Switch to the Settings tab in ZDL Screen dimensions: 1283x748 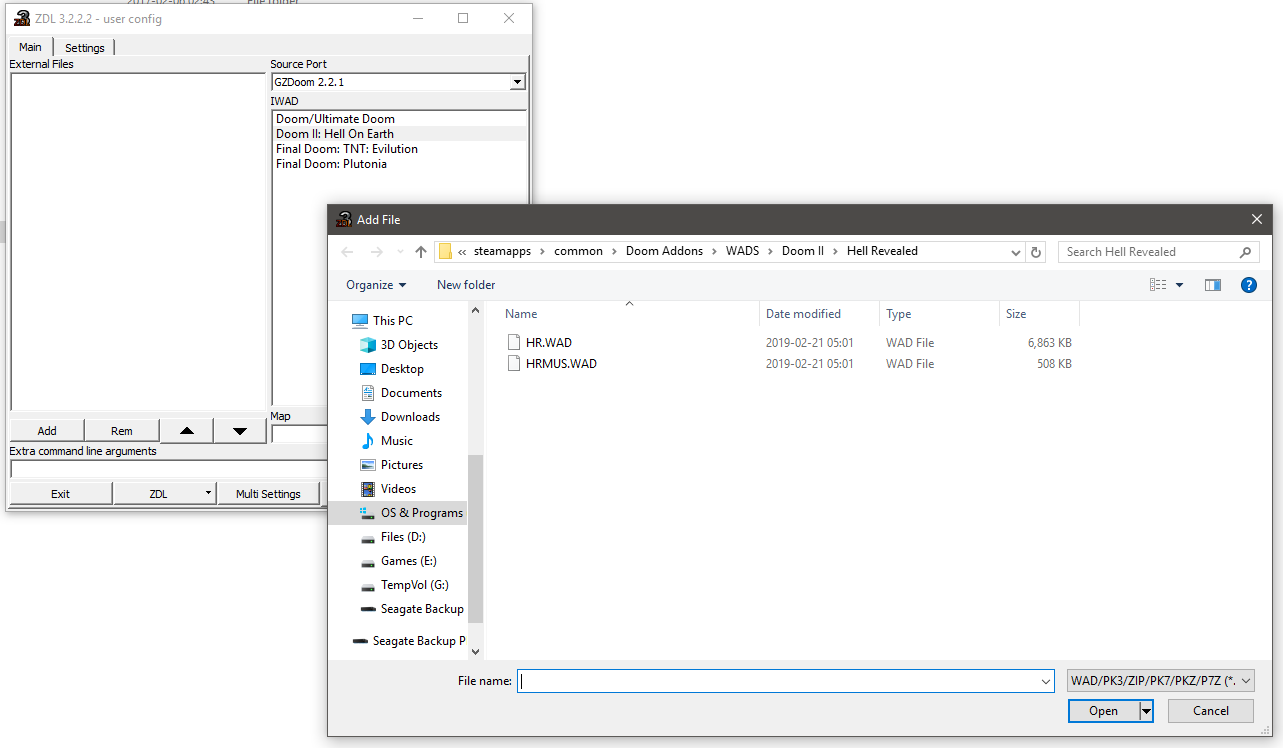point(85,48)
